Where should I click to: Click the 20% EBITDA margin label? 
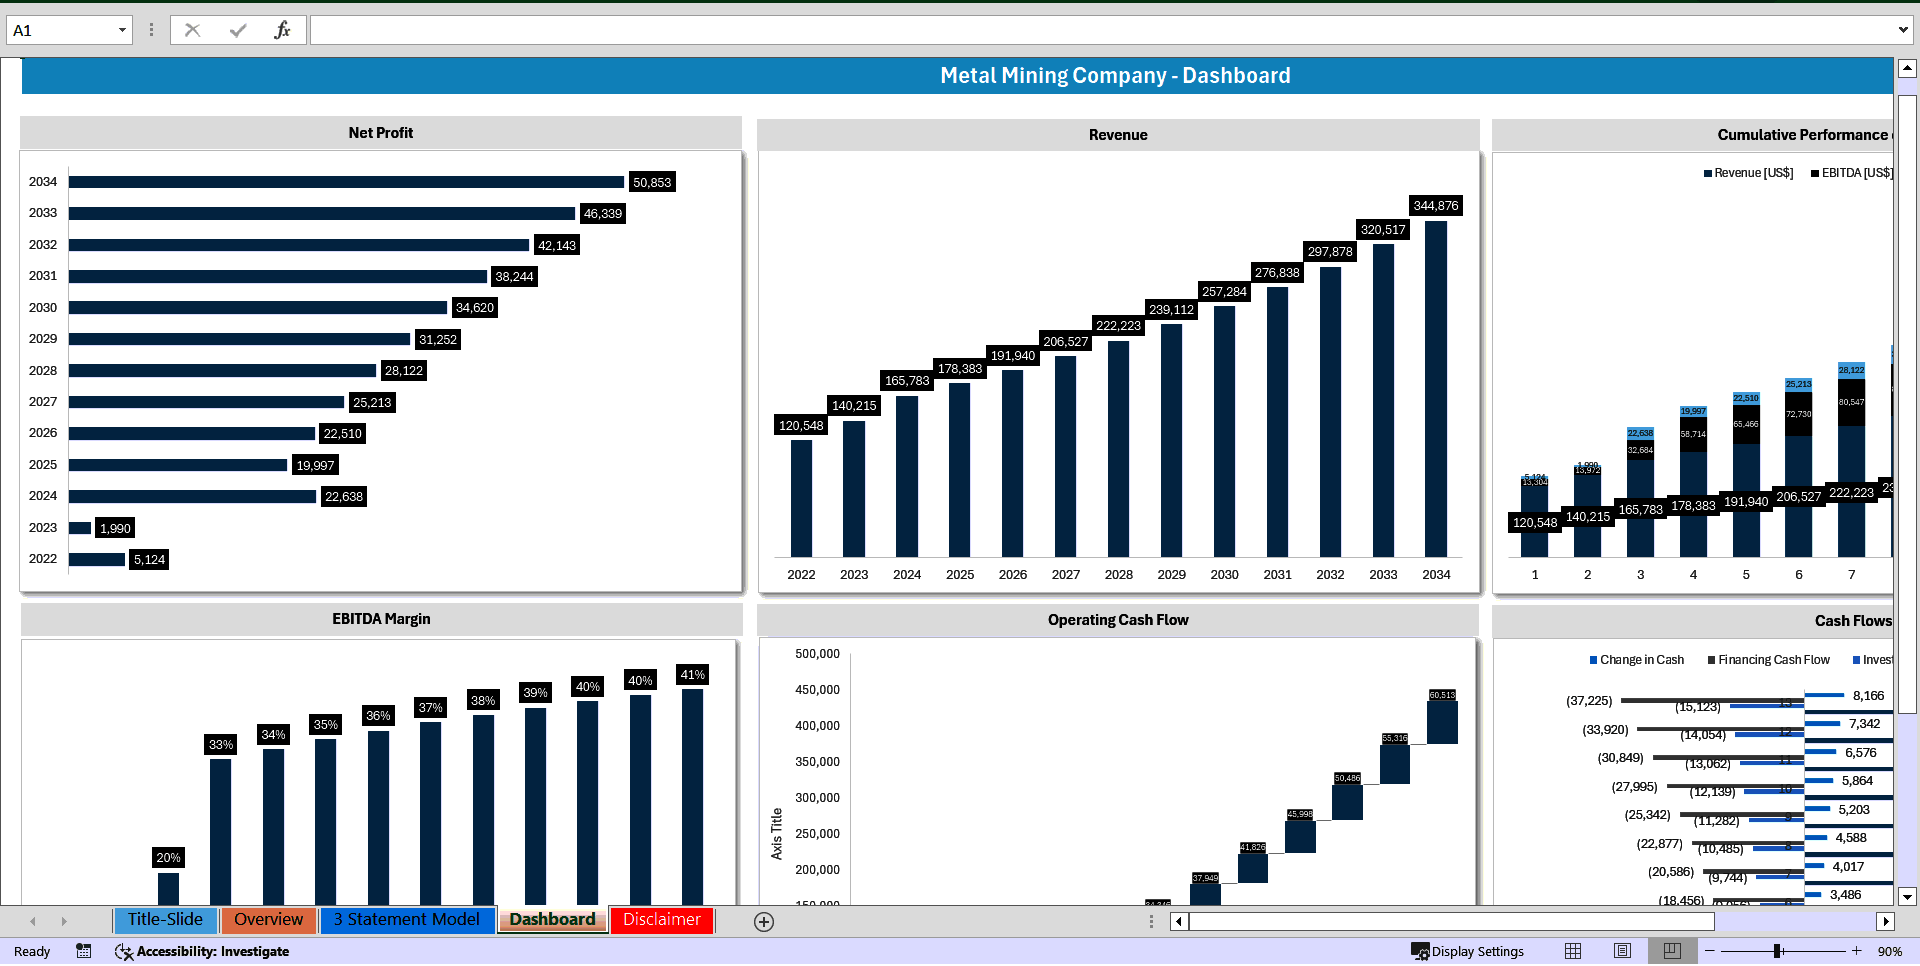168,858
